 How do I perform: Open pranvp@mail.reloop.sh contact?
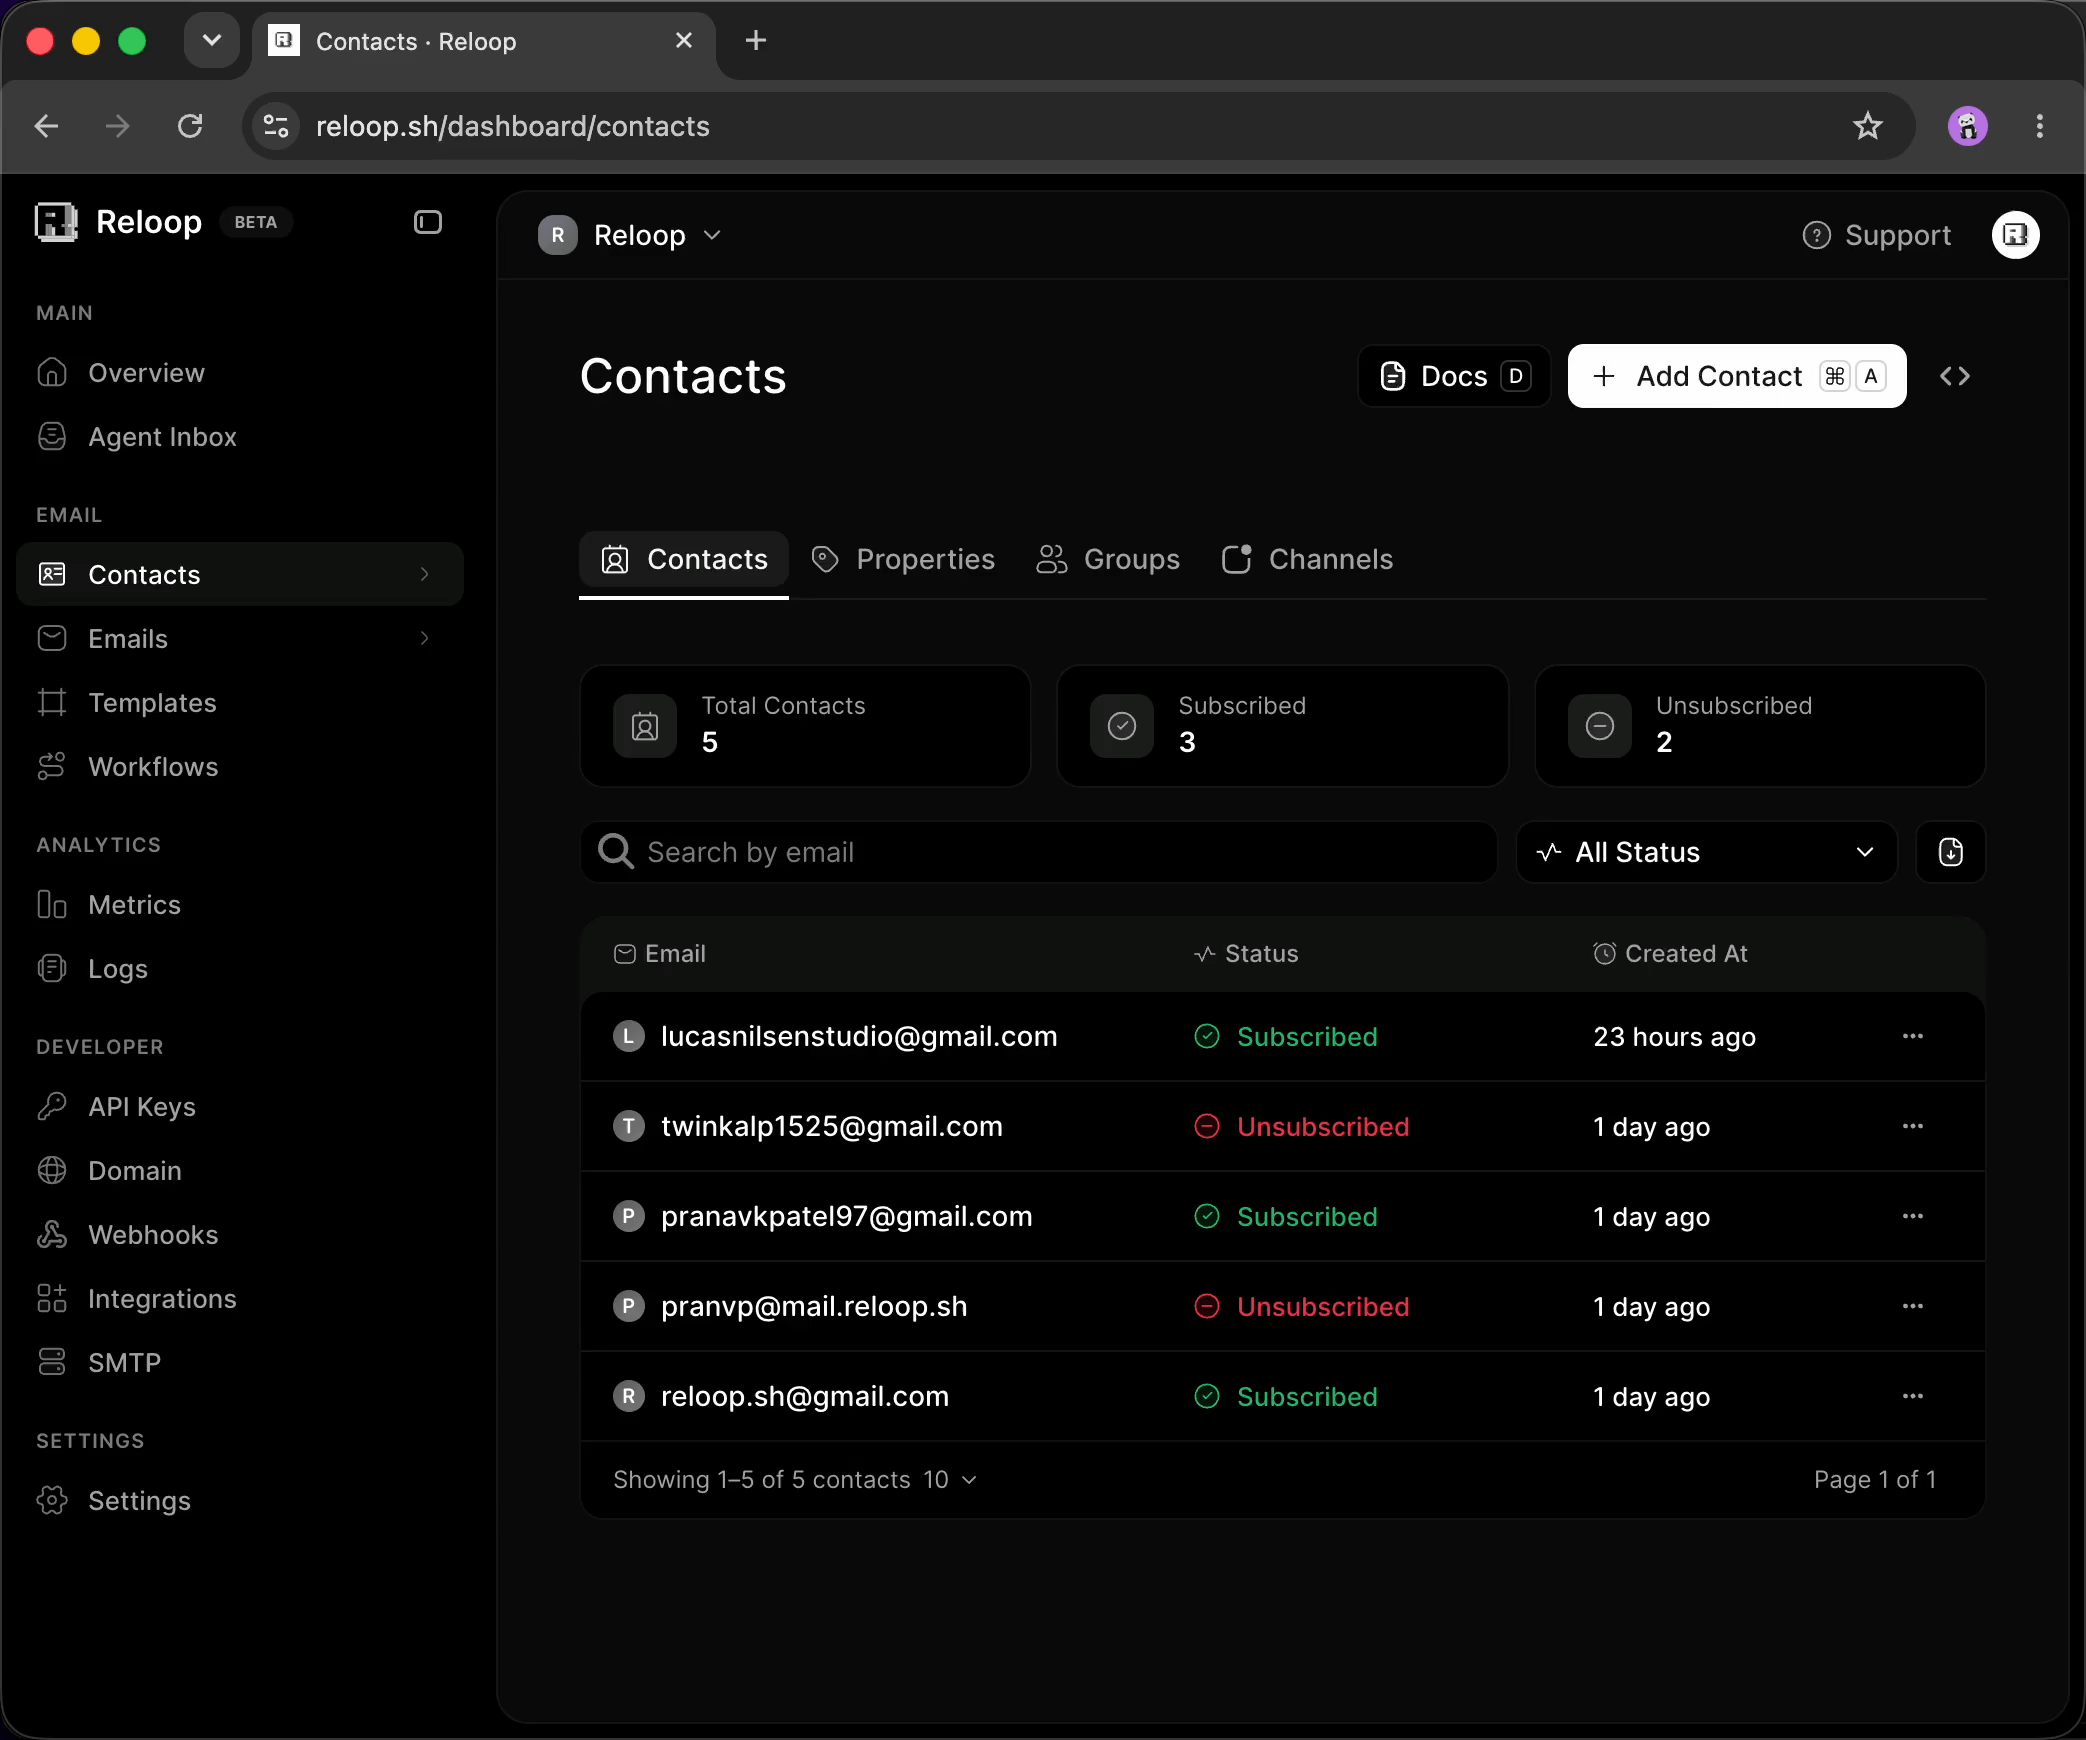click(x=814, y=1306)
